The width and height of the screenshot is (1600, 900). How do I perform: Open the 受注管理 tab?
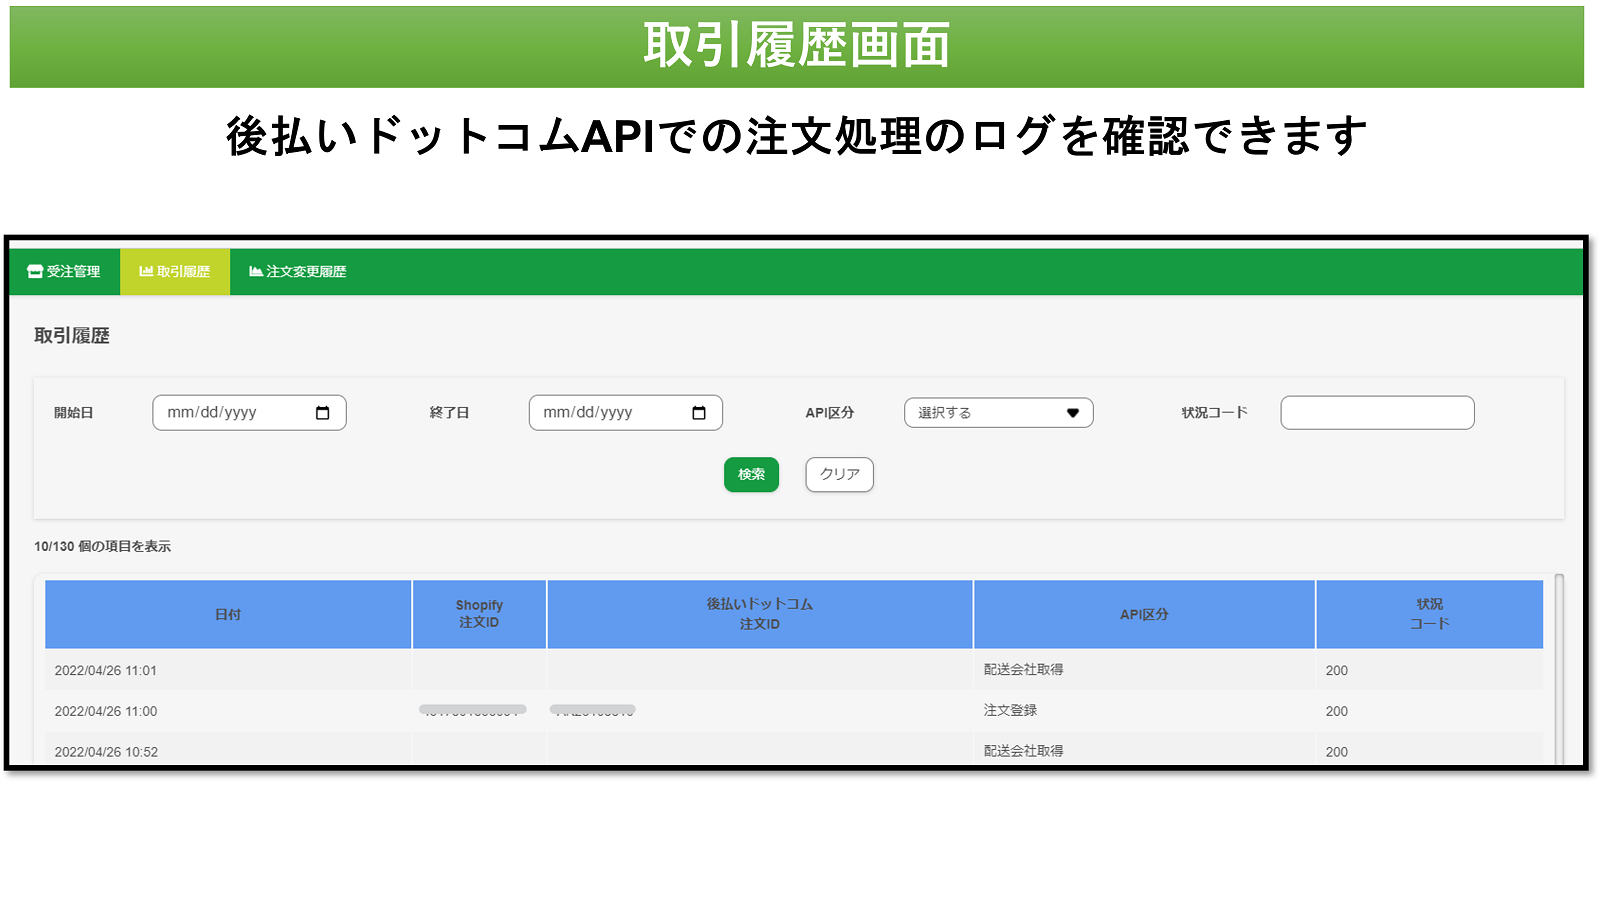[x=64, y=272]
